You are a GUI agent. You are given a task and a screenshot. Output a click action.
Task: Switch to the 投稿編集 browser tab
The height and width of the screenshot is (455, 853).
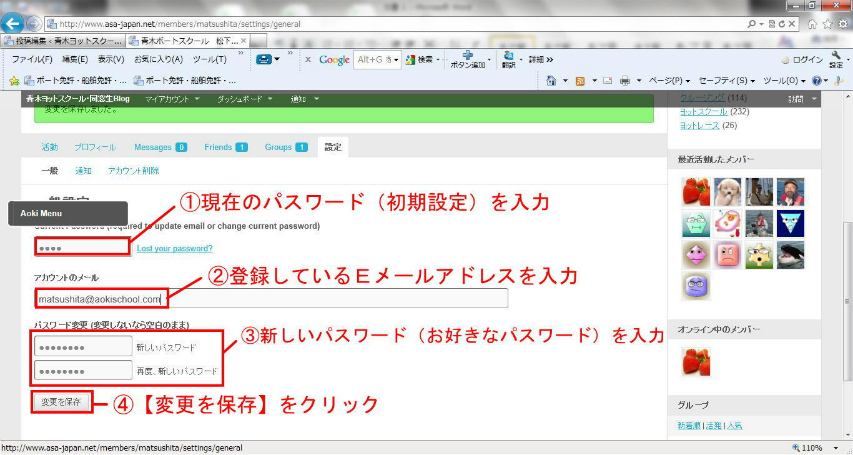[63, 41]
